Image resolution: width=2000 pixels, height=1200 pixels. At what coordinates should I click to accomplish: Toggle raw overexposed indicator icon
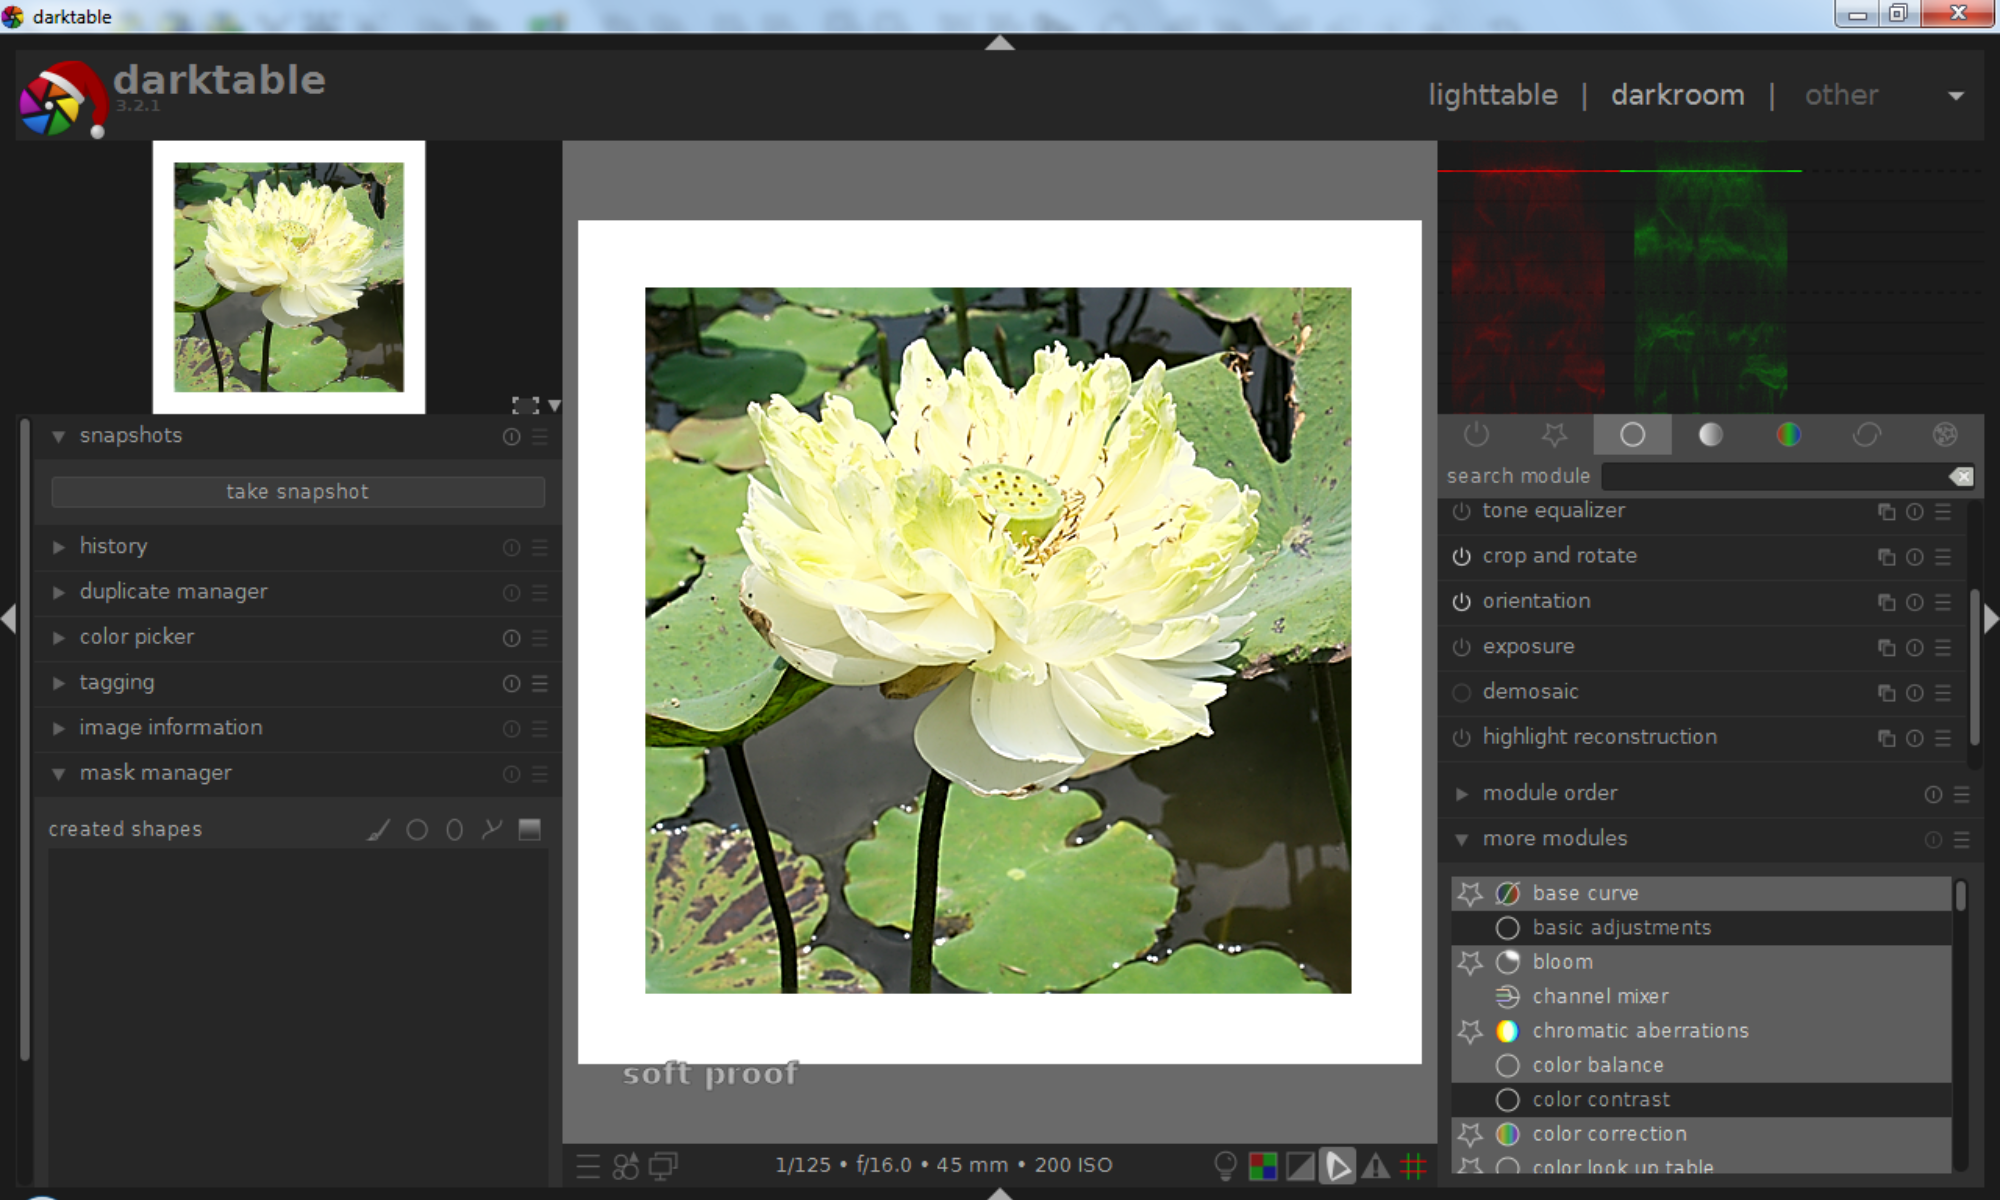click(x=1262, y=1165)
